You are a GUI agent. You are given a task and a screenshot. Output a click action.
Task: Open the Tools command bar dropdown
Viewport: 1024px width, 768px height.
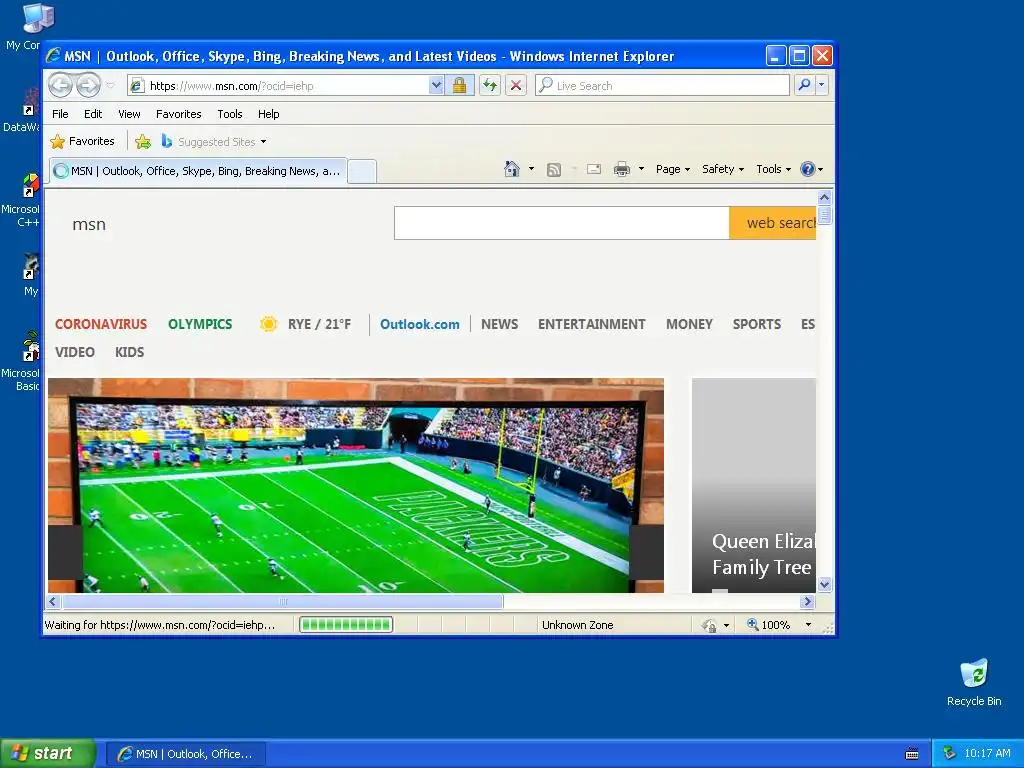click(773, 169)
